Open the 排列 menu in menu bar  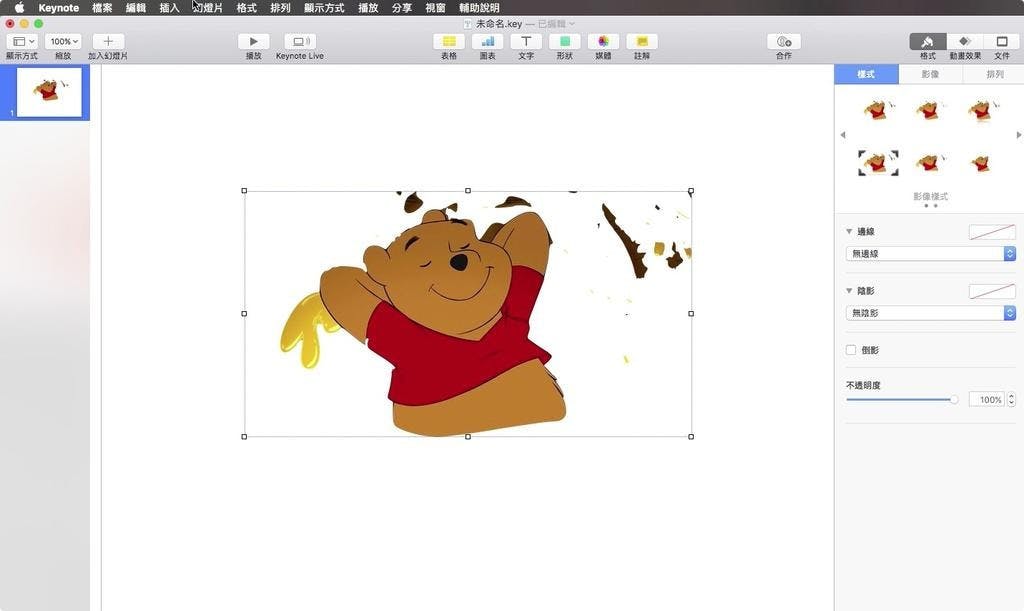[x=280, y=8]
